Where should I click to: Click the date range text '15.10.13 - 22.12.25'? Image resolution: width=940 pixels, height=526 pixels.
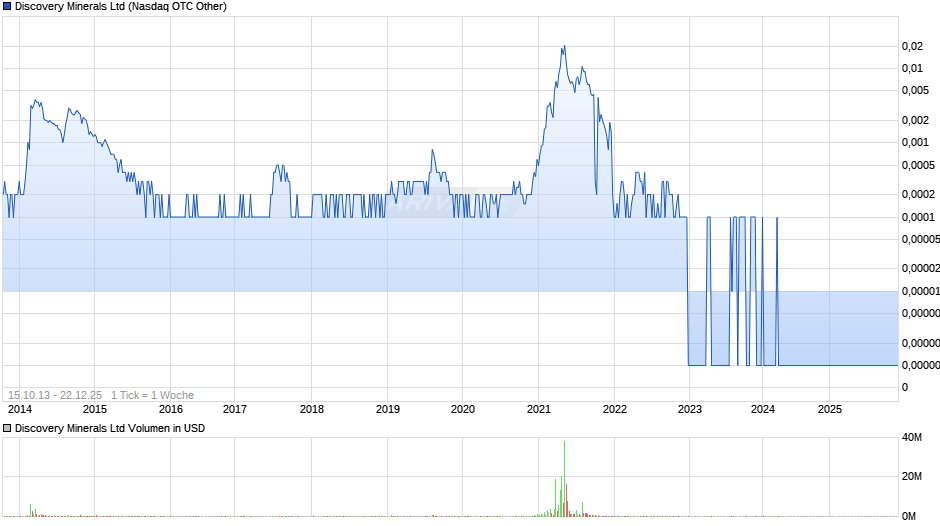coord(55,395)
